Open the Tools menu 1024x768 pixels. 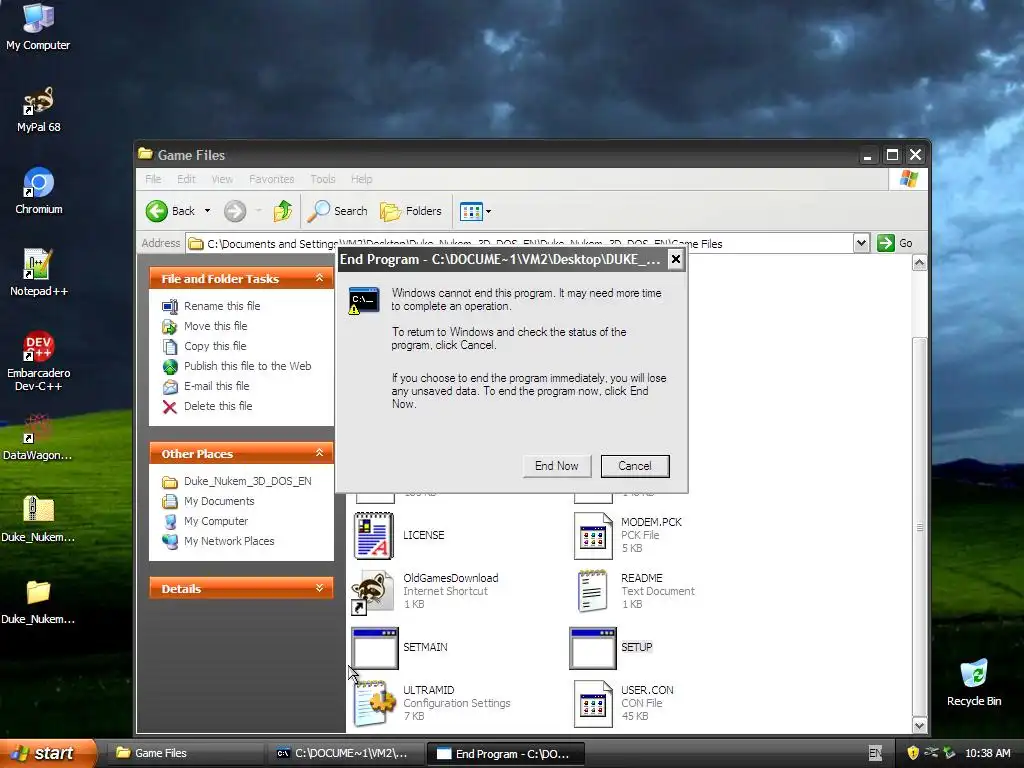click(323, 179)
